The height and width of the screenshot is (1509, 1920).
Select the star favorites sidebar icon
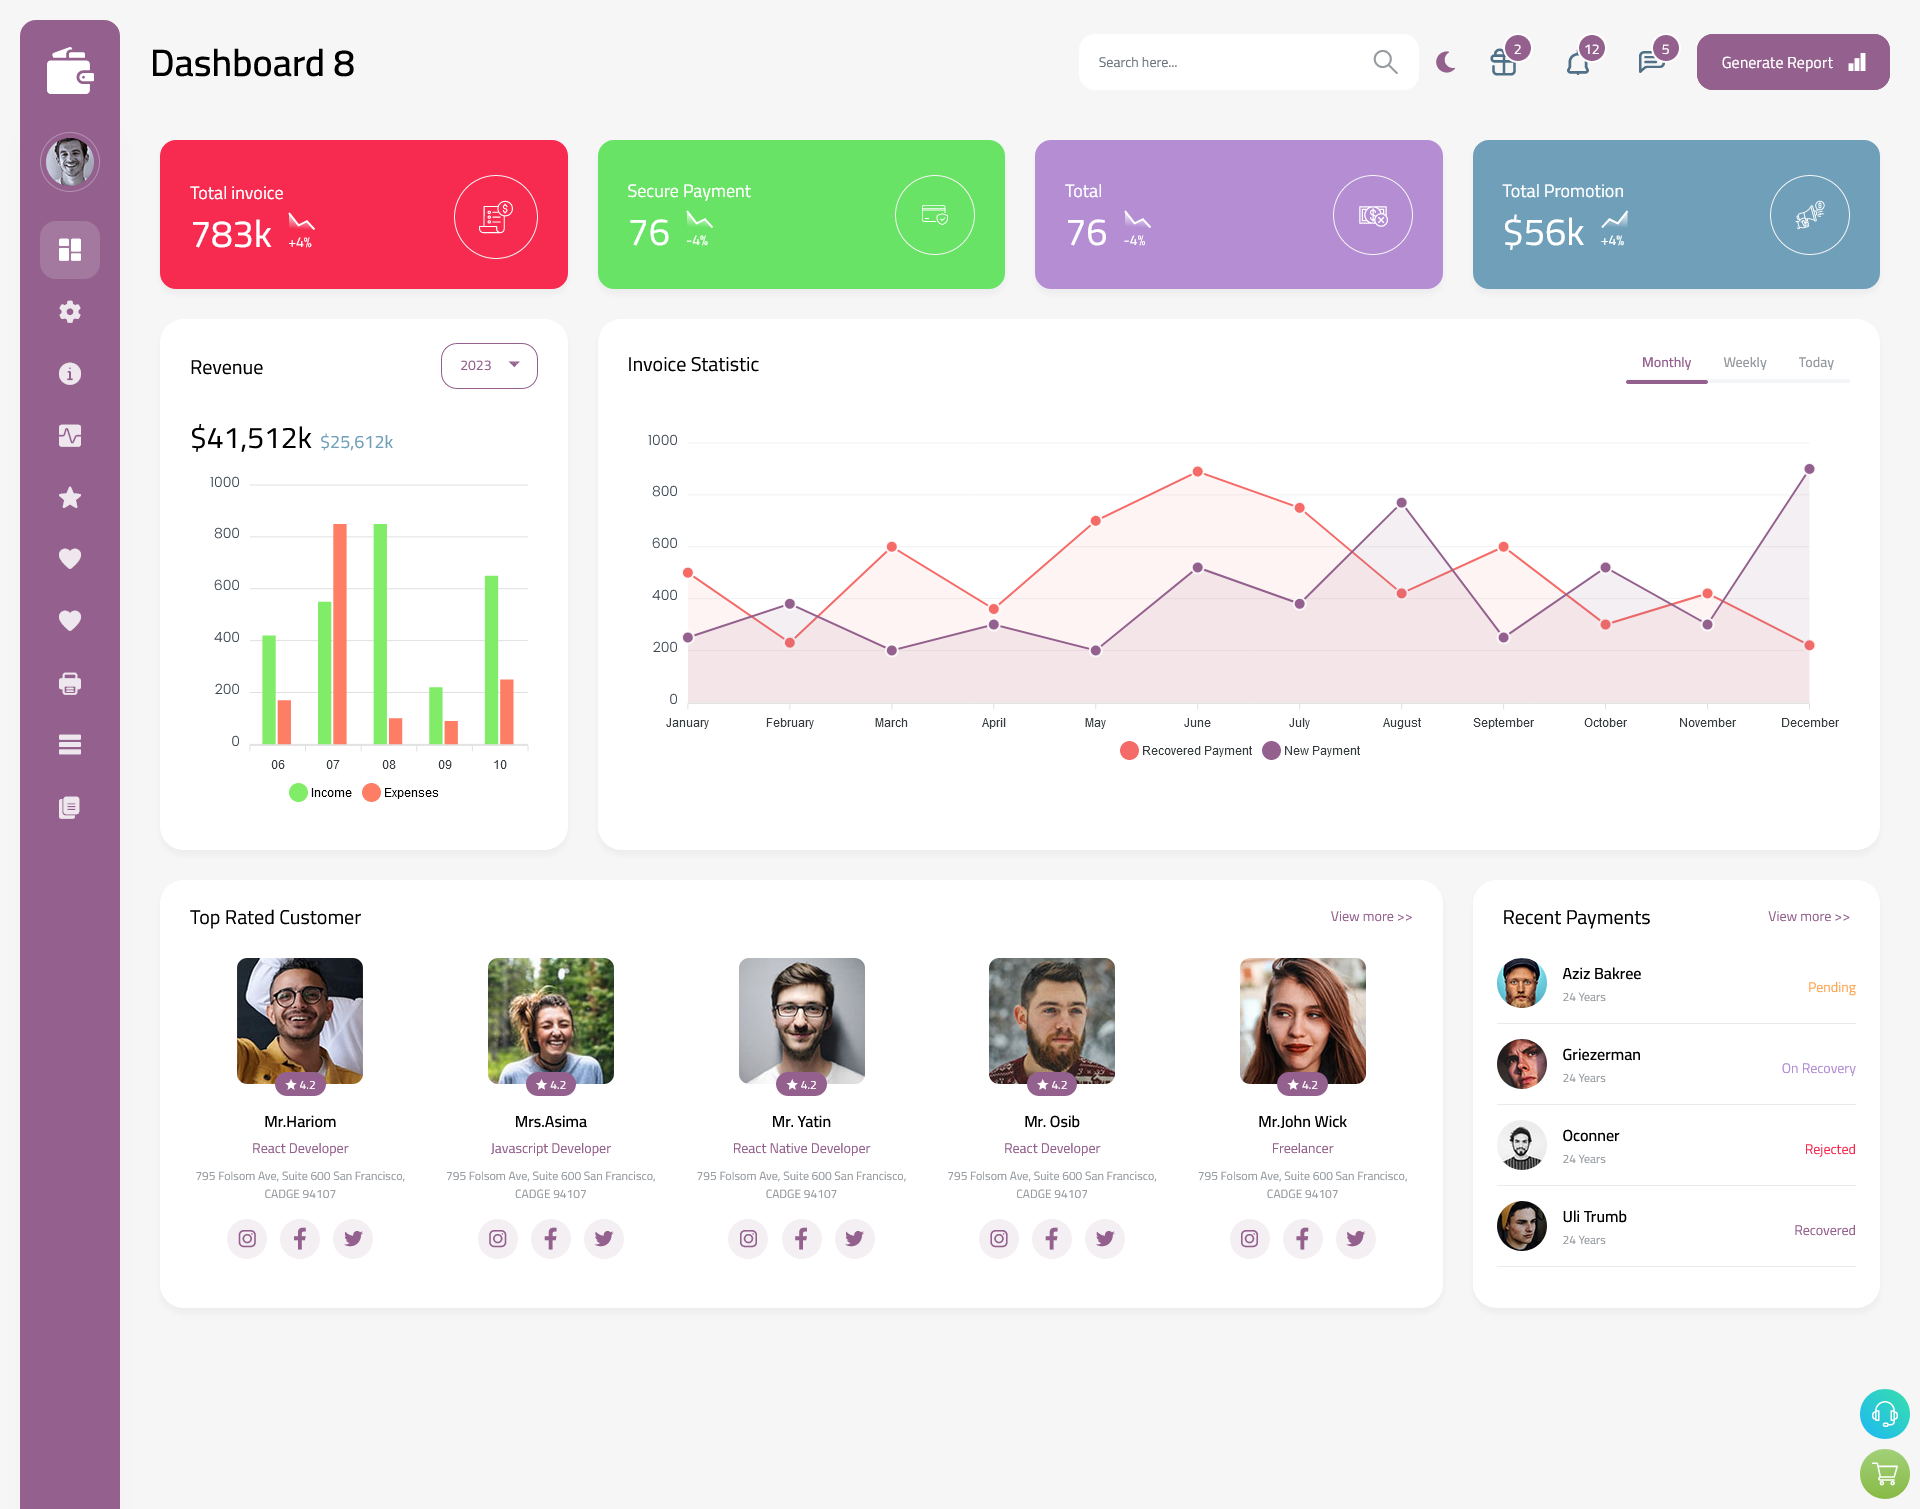click(x=69, y=497)
